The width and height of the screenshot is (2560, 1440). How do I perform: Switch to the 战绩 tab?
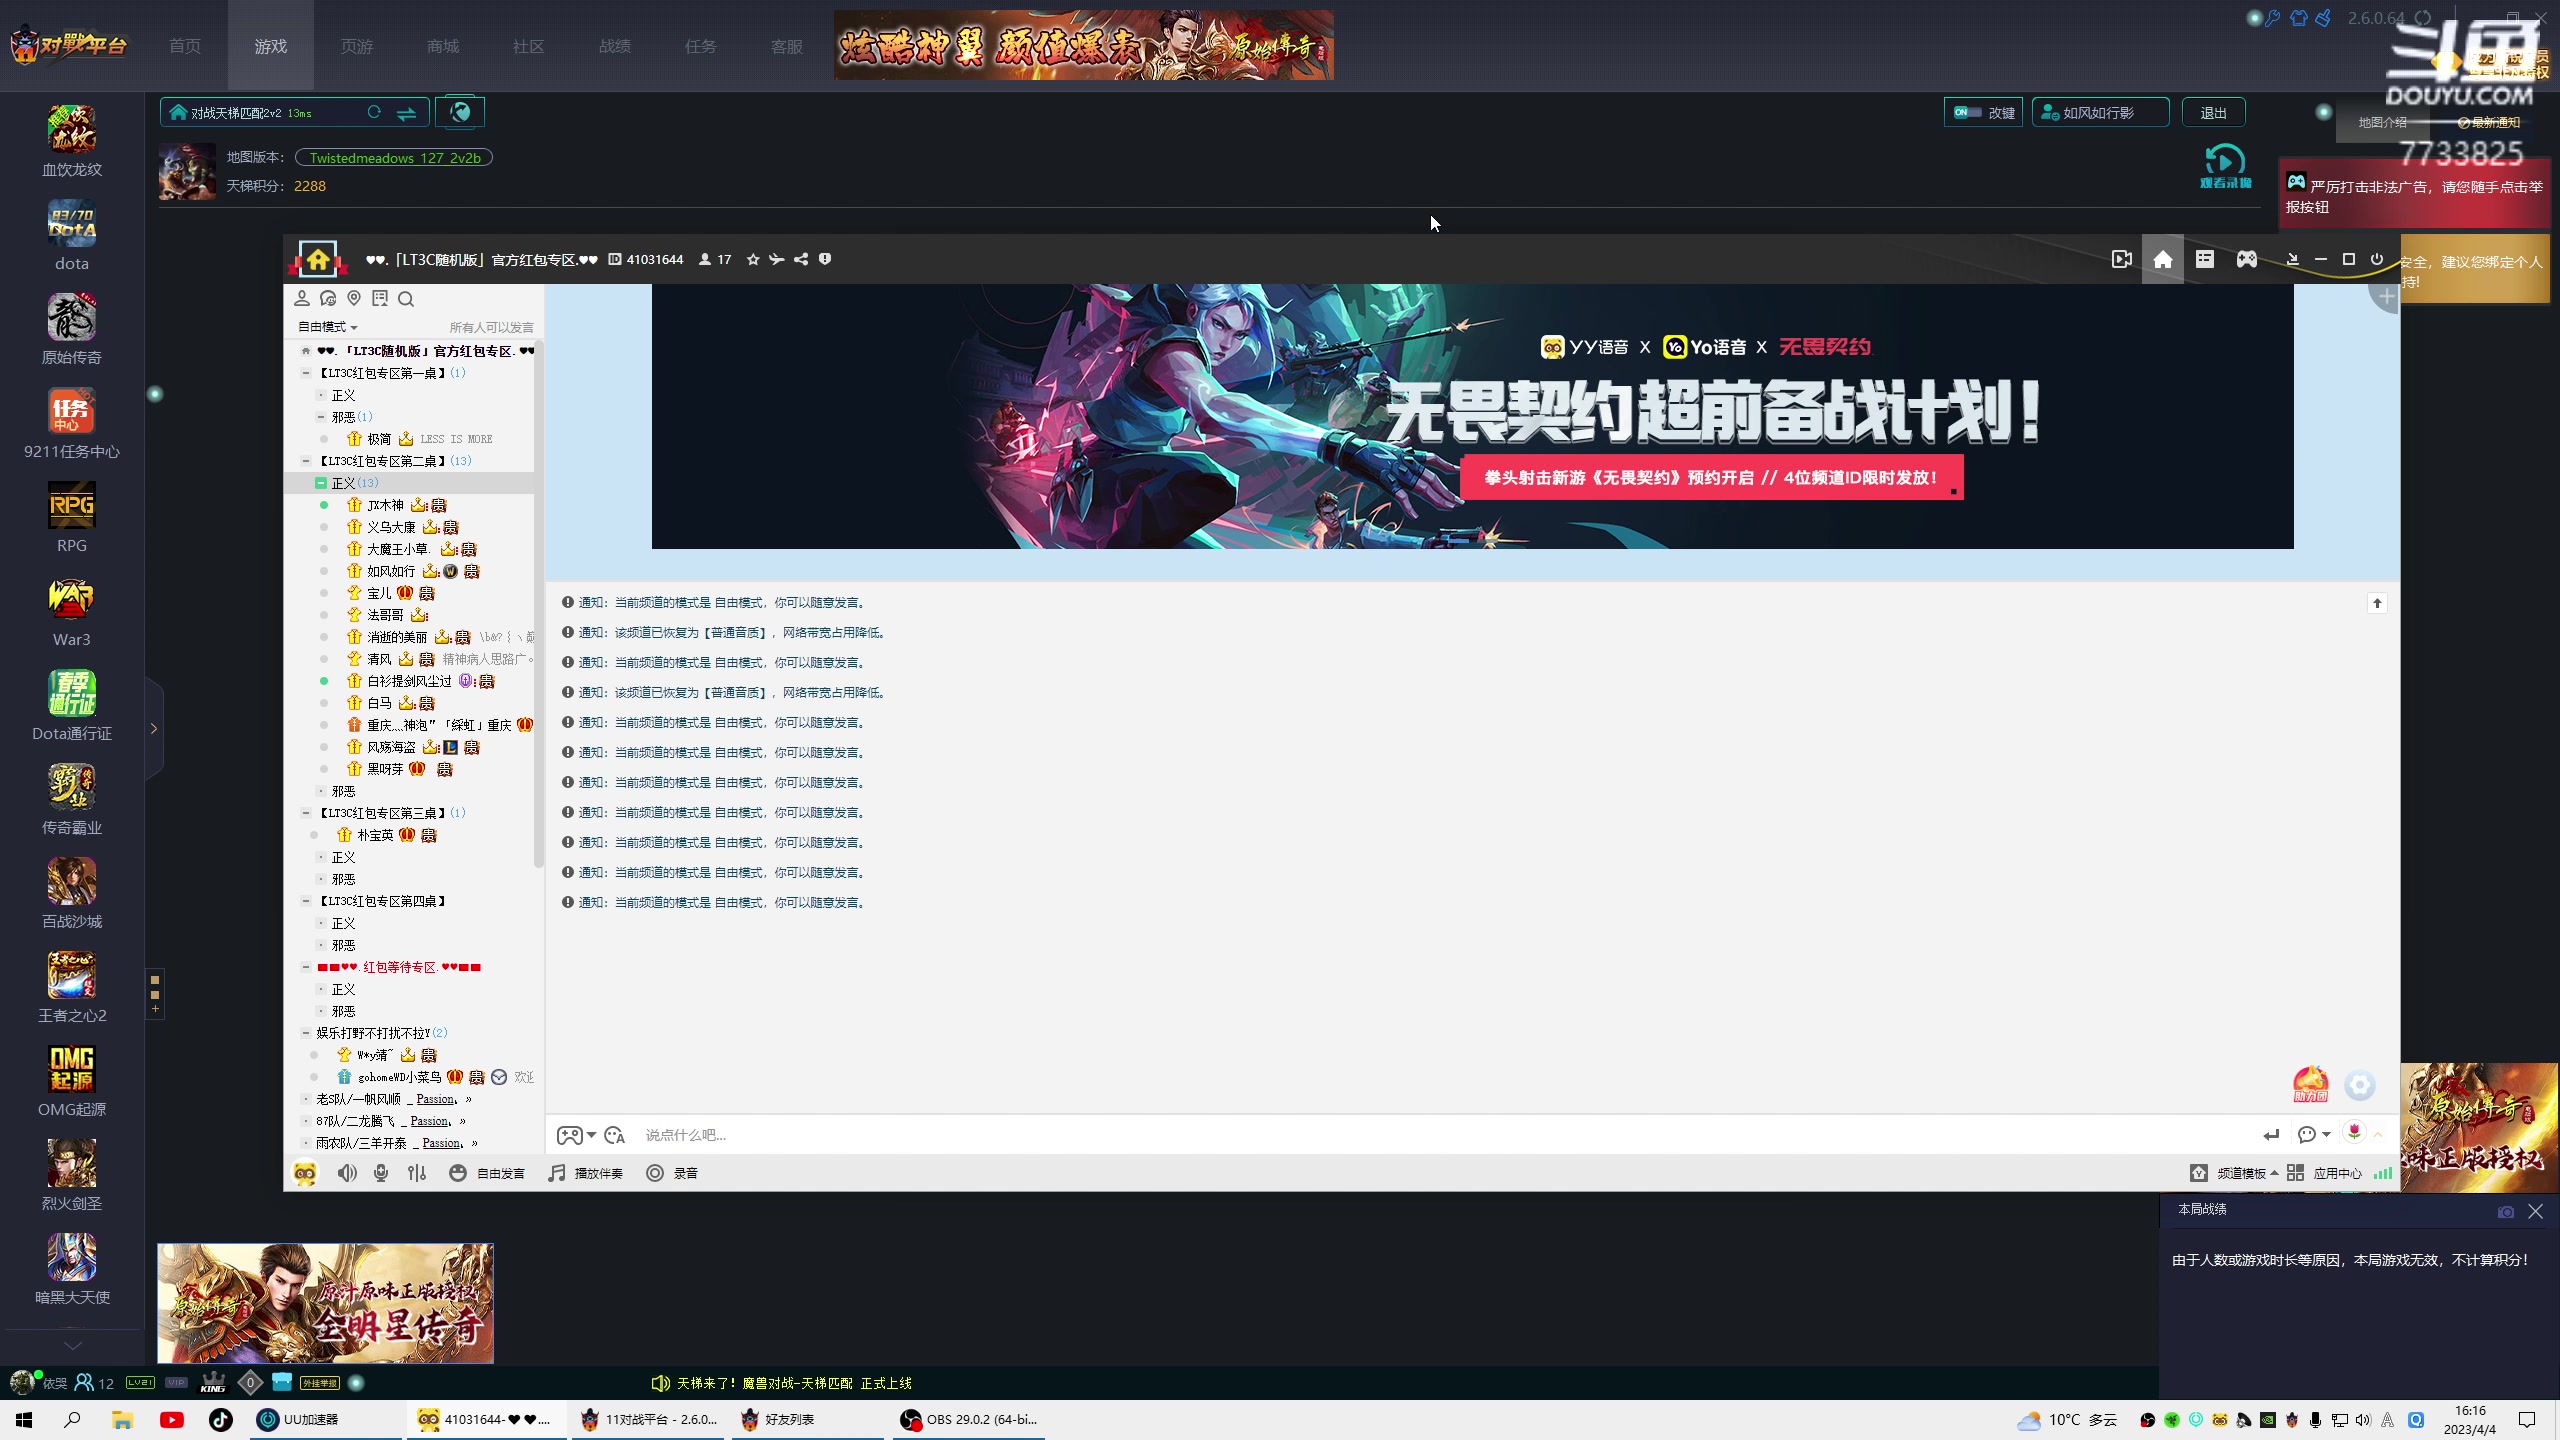(615, 46)
